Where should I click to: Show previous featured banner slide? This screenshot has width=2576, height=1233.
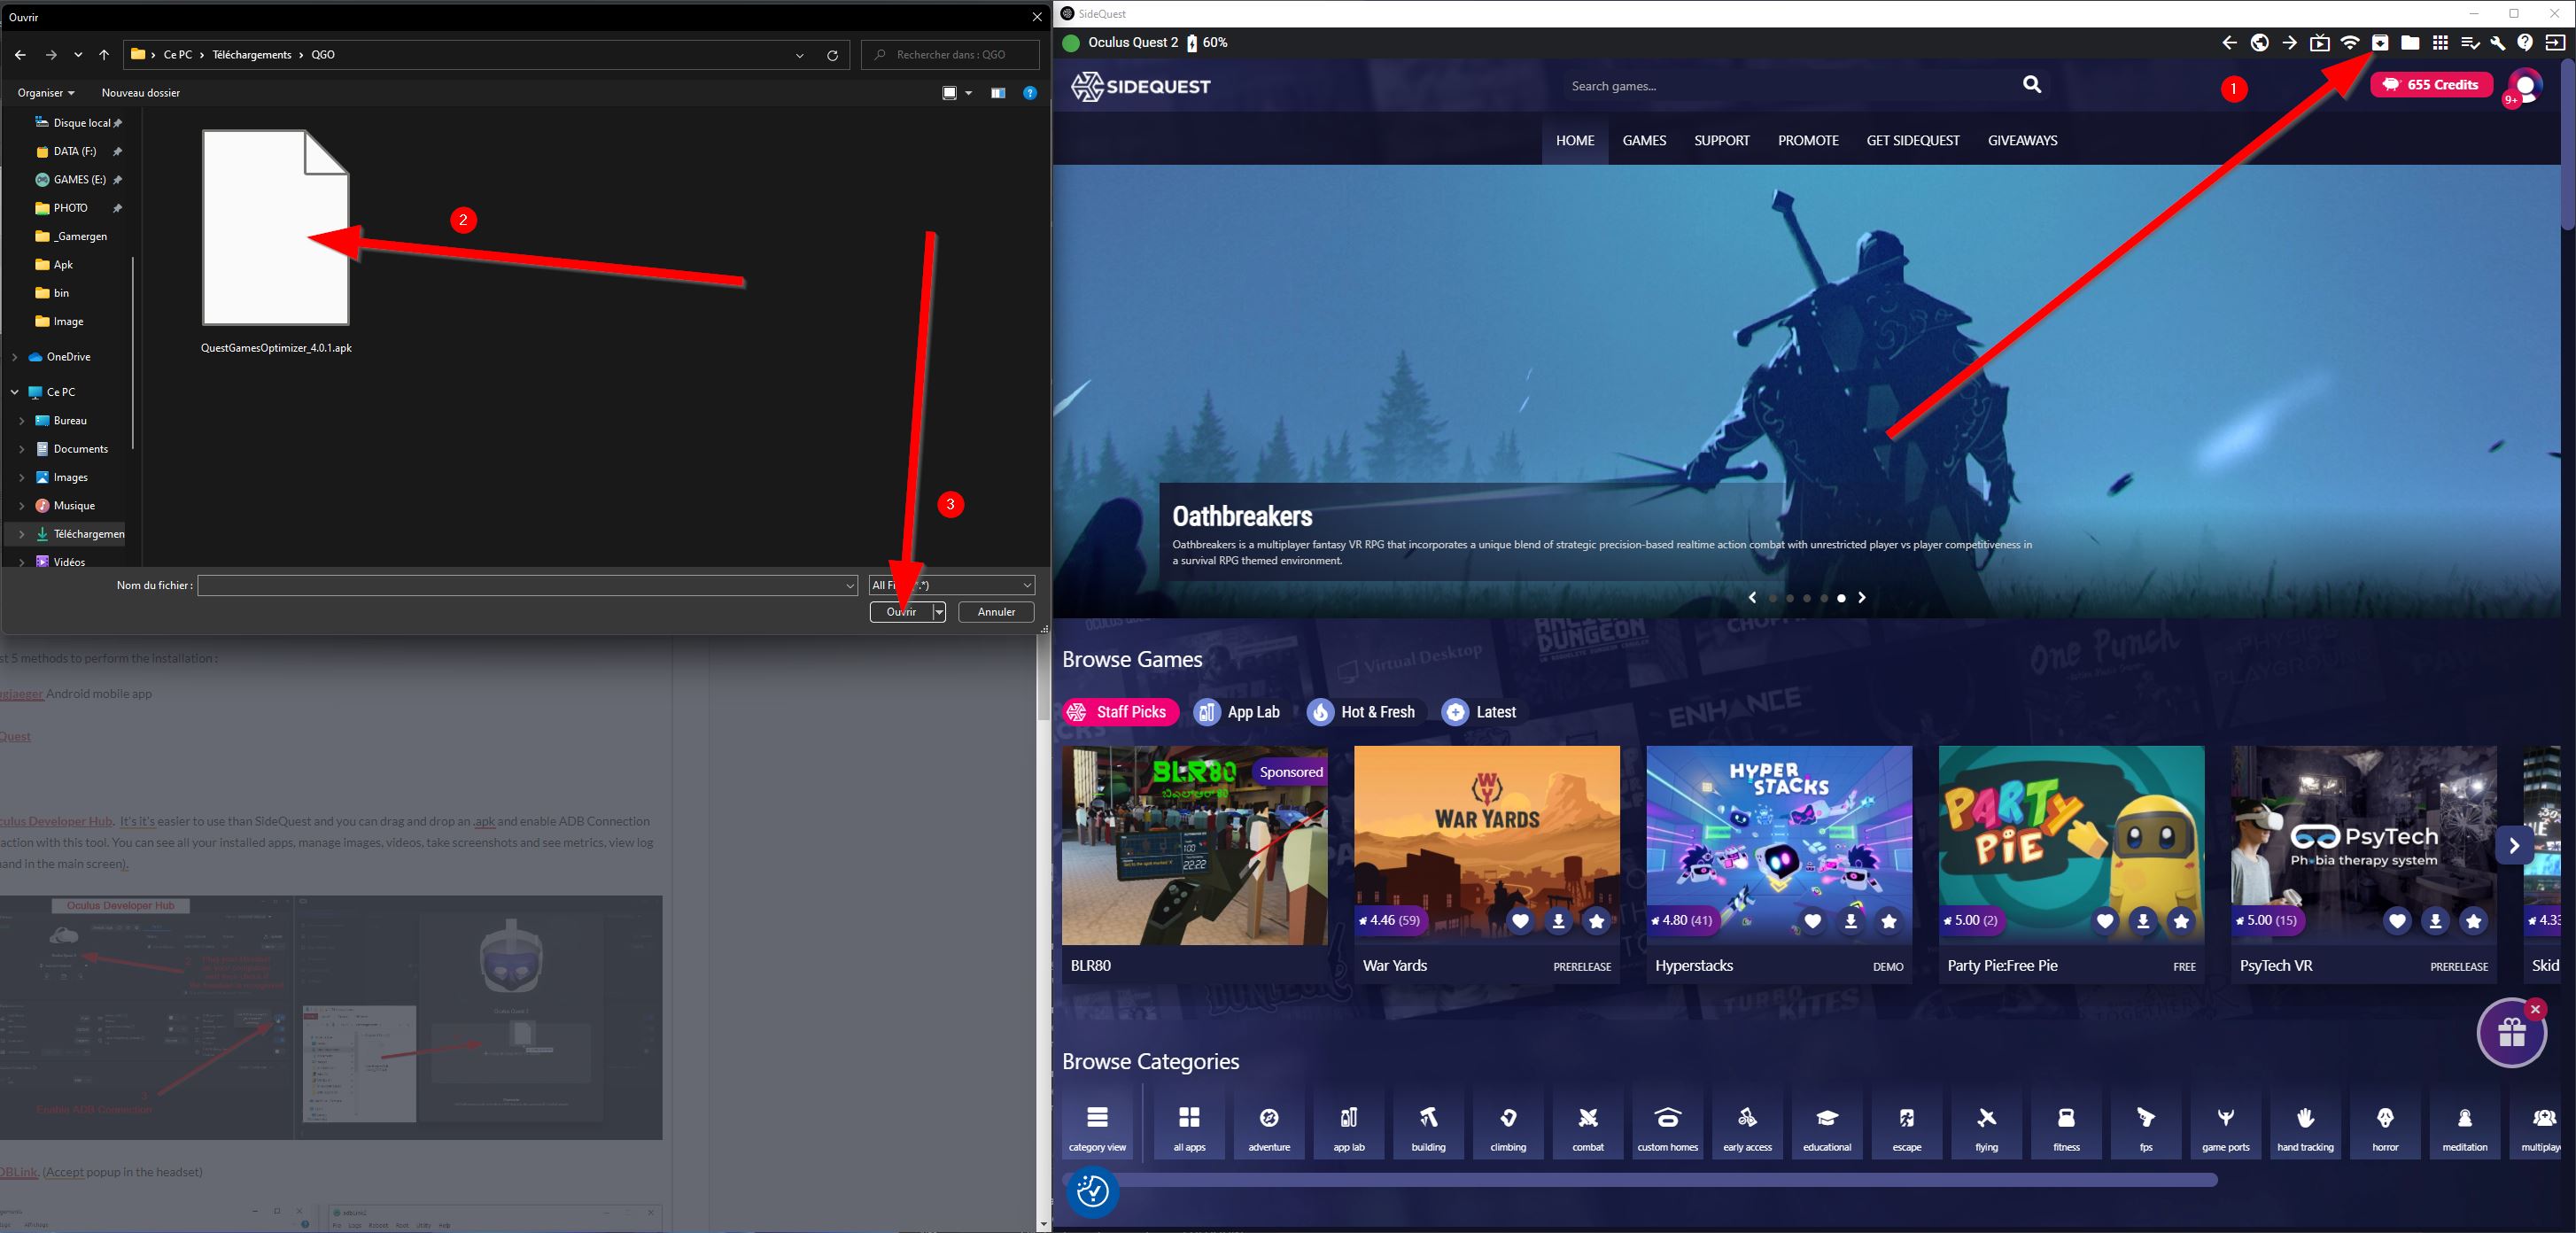pyautogui.click(x=1752, y=598)
